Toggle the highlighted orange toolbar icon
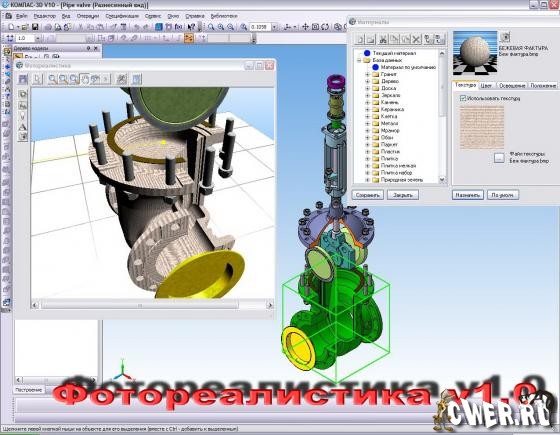Image resolution: width=560 pixels, height=435 pixels. click(189, 38)
